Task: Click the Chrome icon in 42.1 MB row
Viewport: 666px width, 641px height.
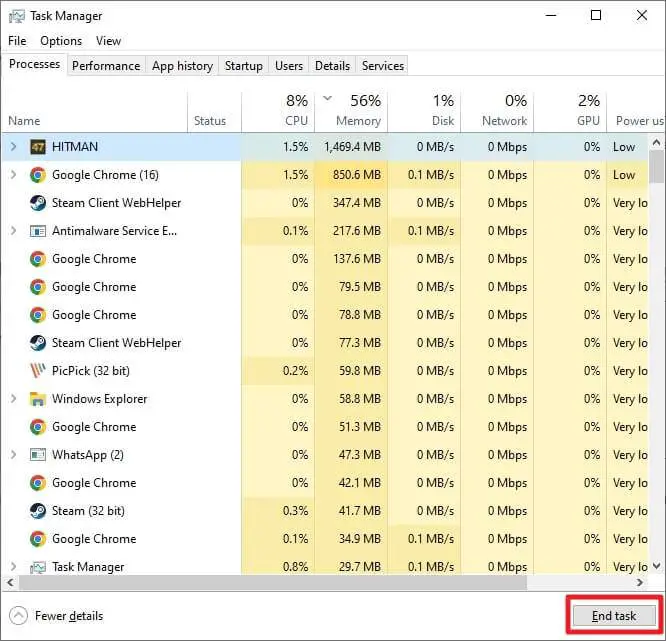Action: [x=38, y=483]
